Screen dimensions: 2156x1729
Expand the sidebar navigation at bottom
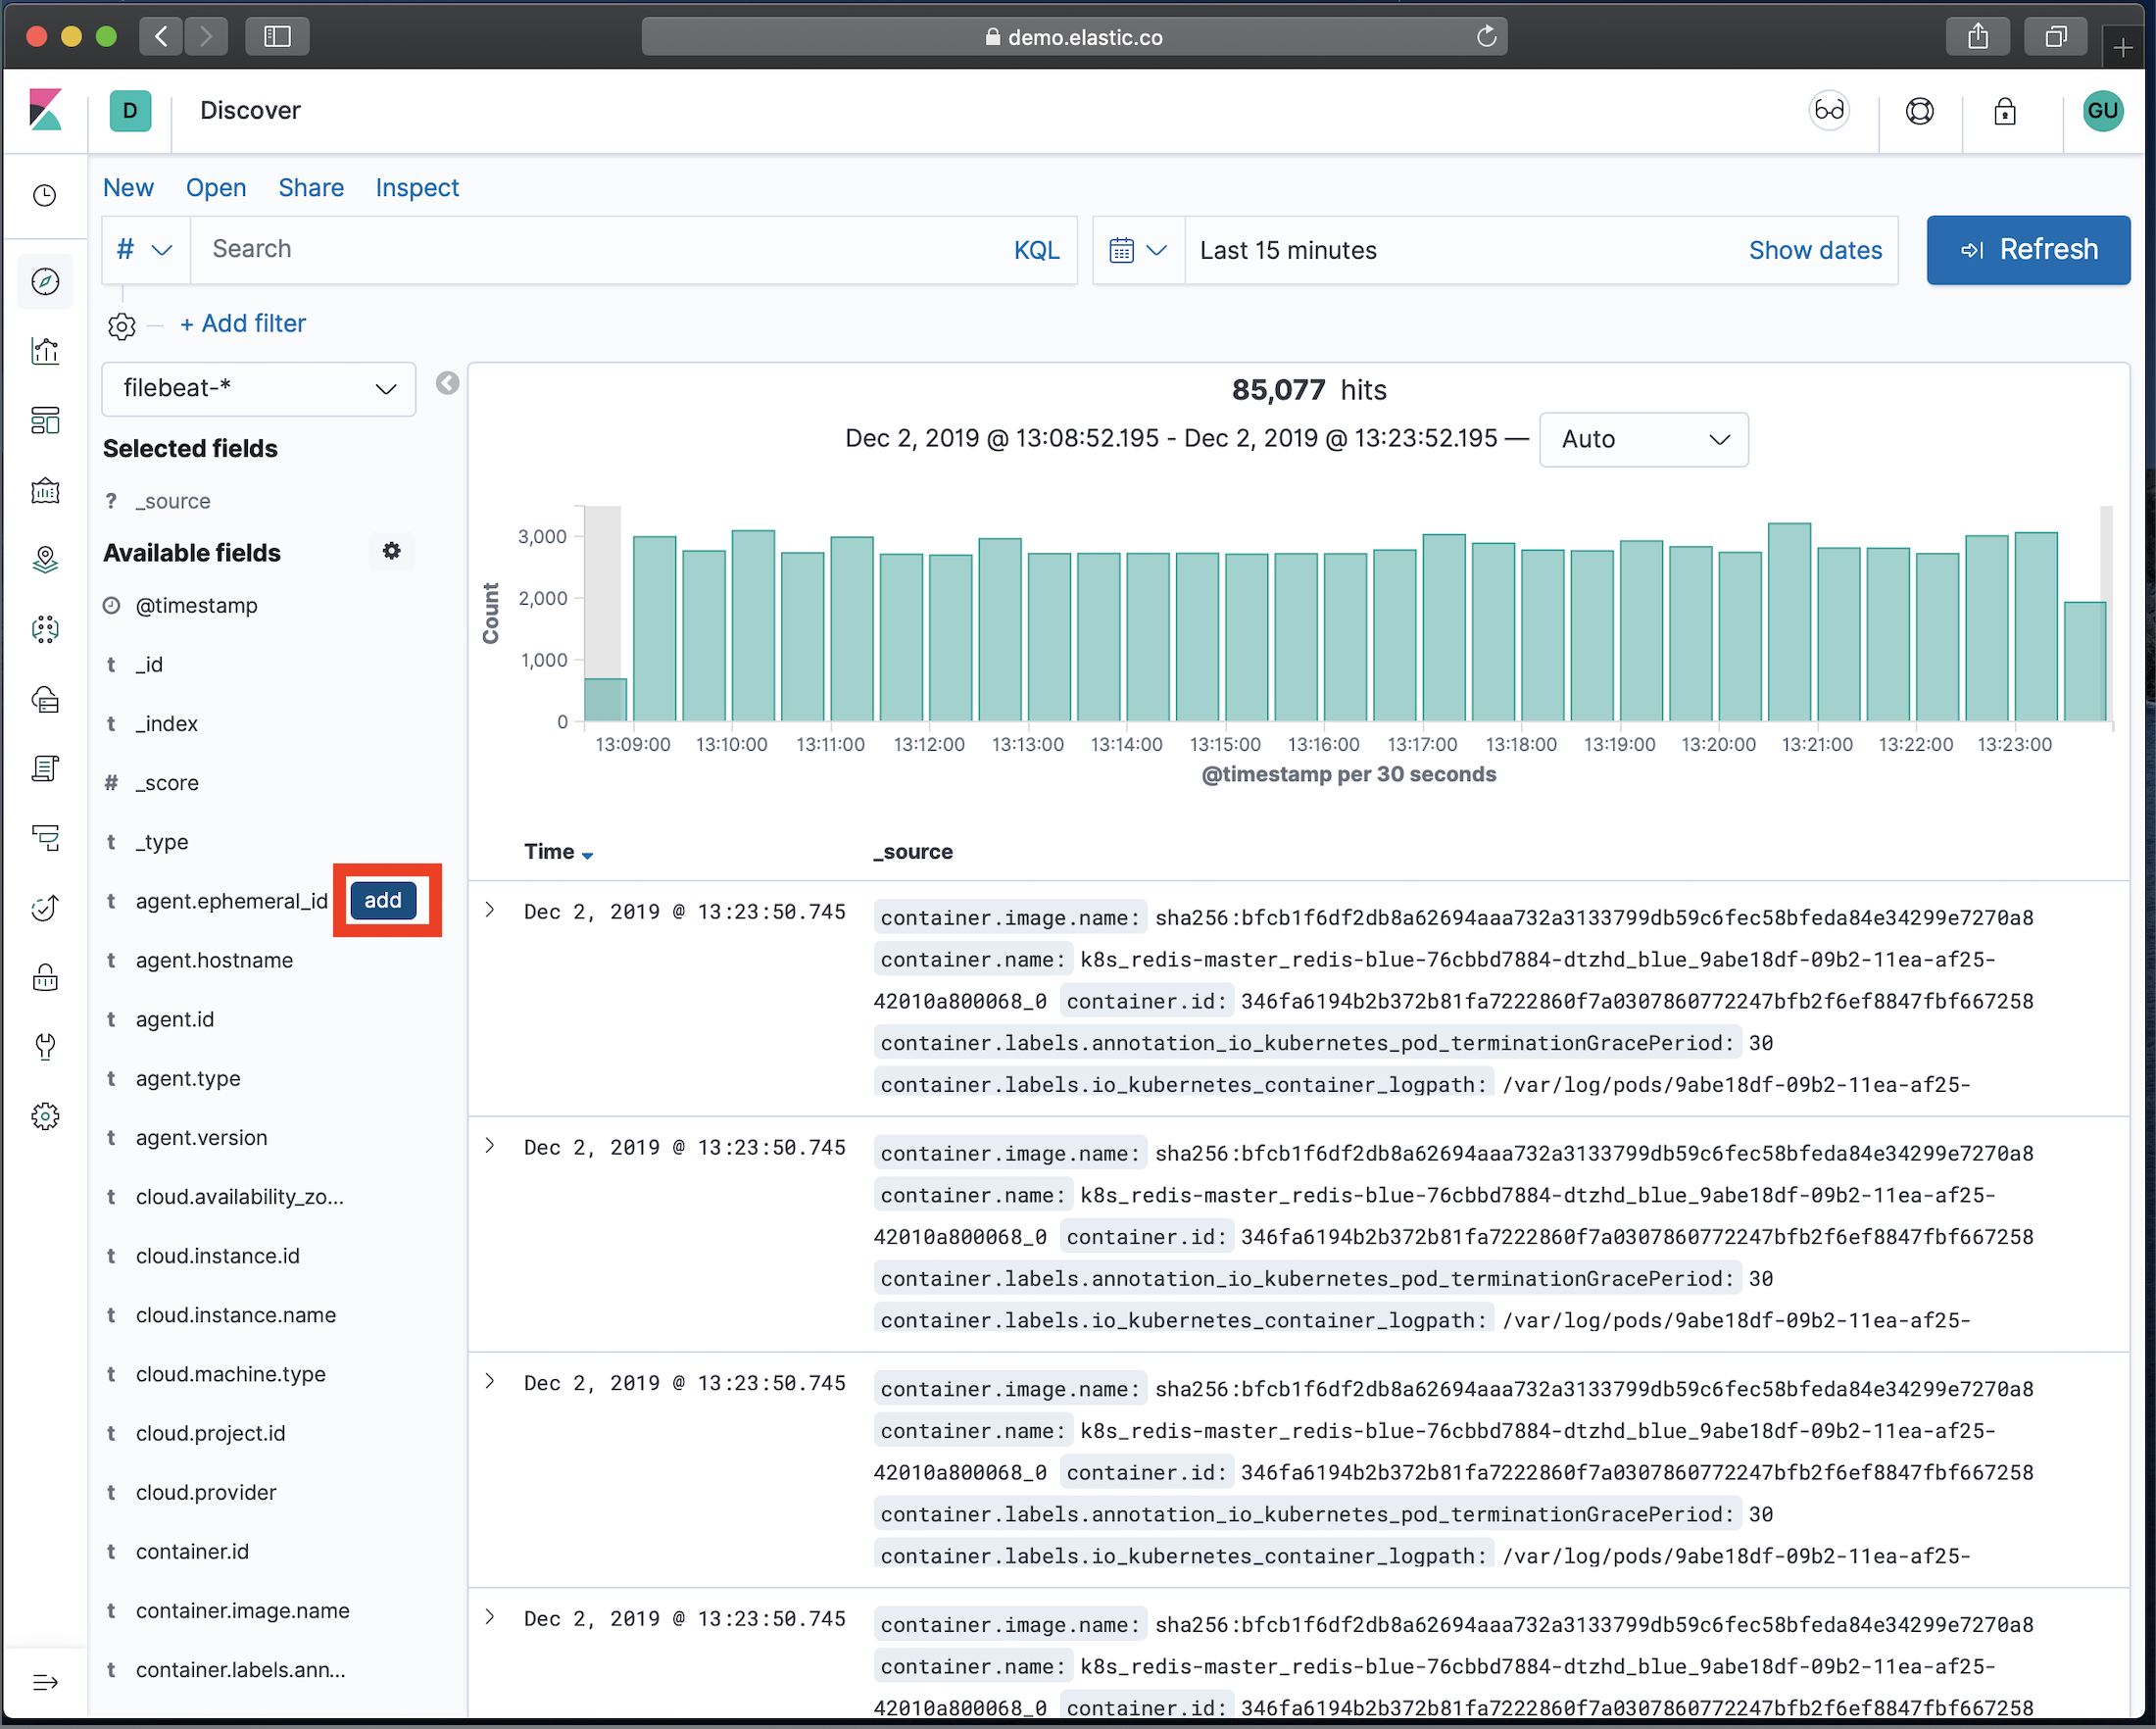pyautogui.click(x=45, y=1682)
